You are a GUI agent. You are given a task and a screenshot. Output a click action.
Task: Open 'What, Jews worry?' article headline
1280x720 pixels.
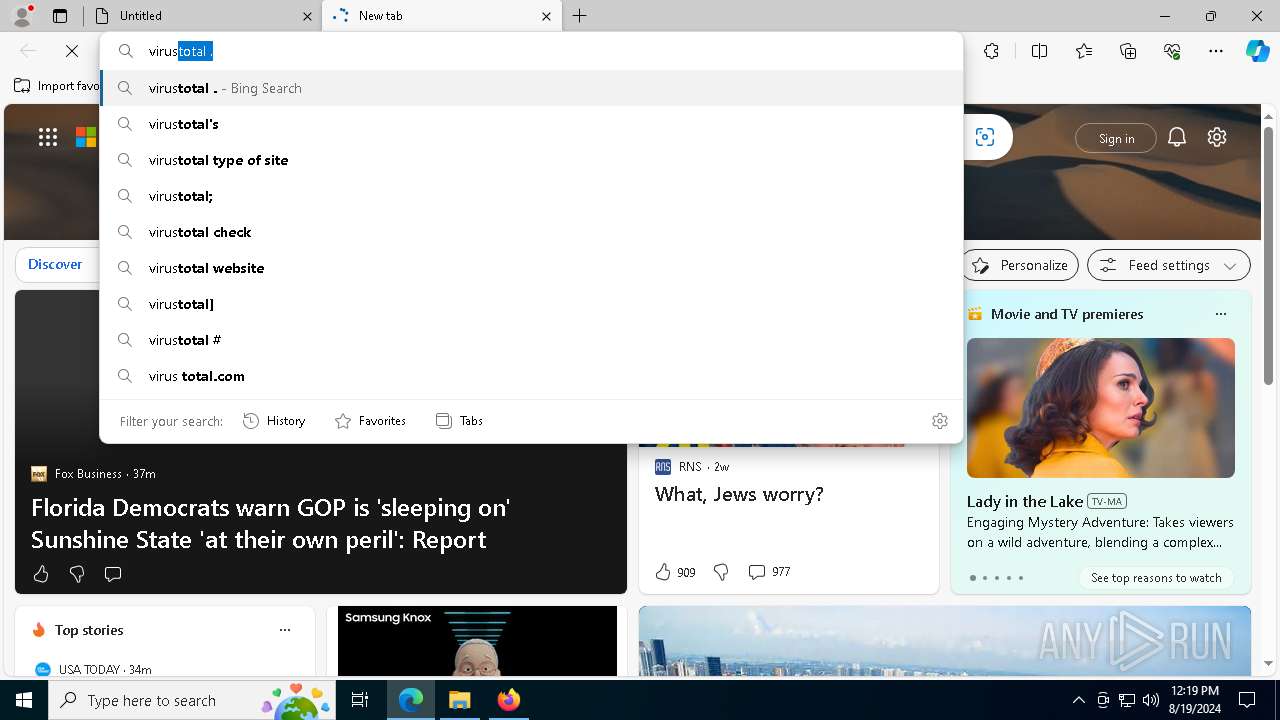(x=739, y=494)
